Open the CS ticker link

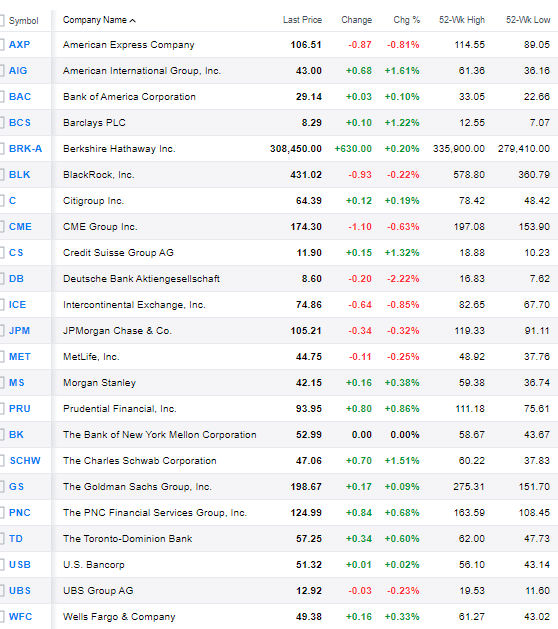[16, 253]
